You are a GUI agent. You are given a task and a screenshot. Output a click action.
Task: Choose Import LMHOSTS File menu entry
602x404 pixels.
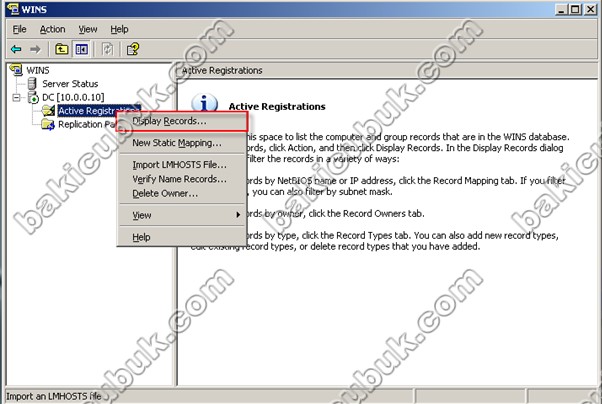182,165
